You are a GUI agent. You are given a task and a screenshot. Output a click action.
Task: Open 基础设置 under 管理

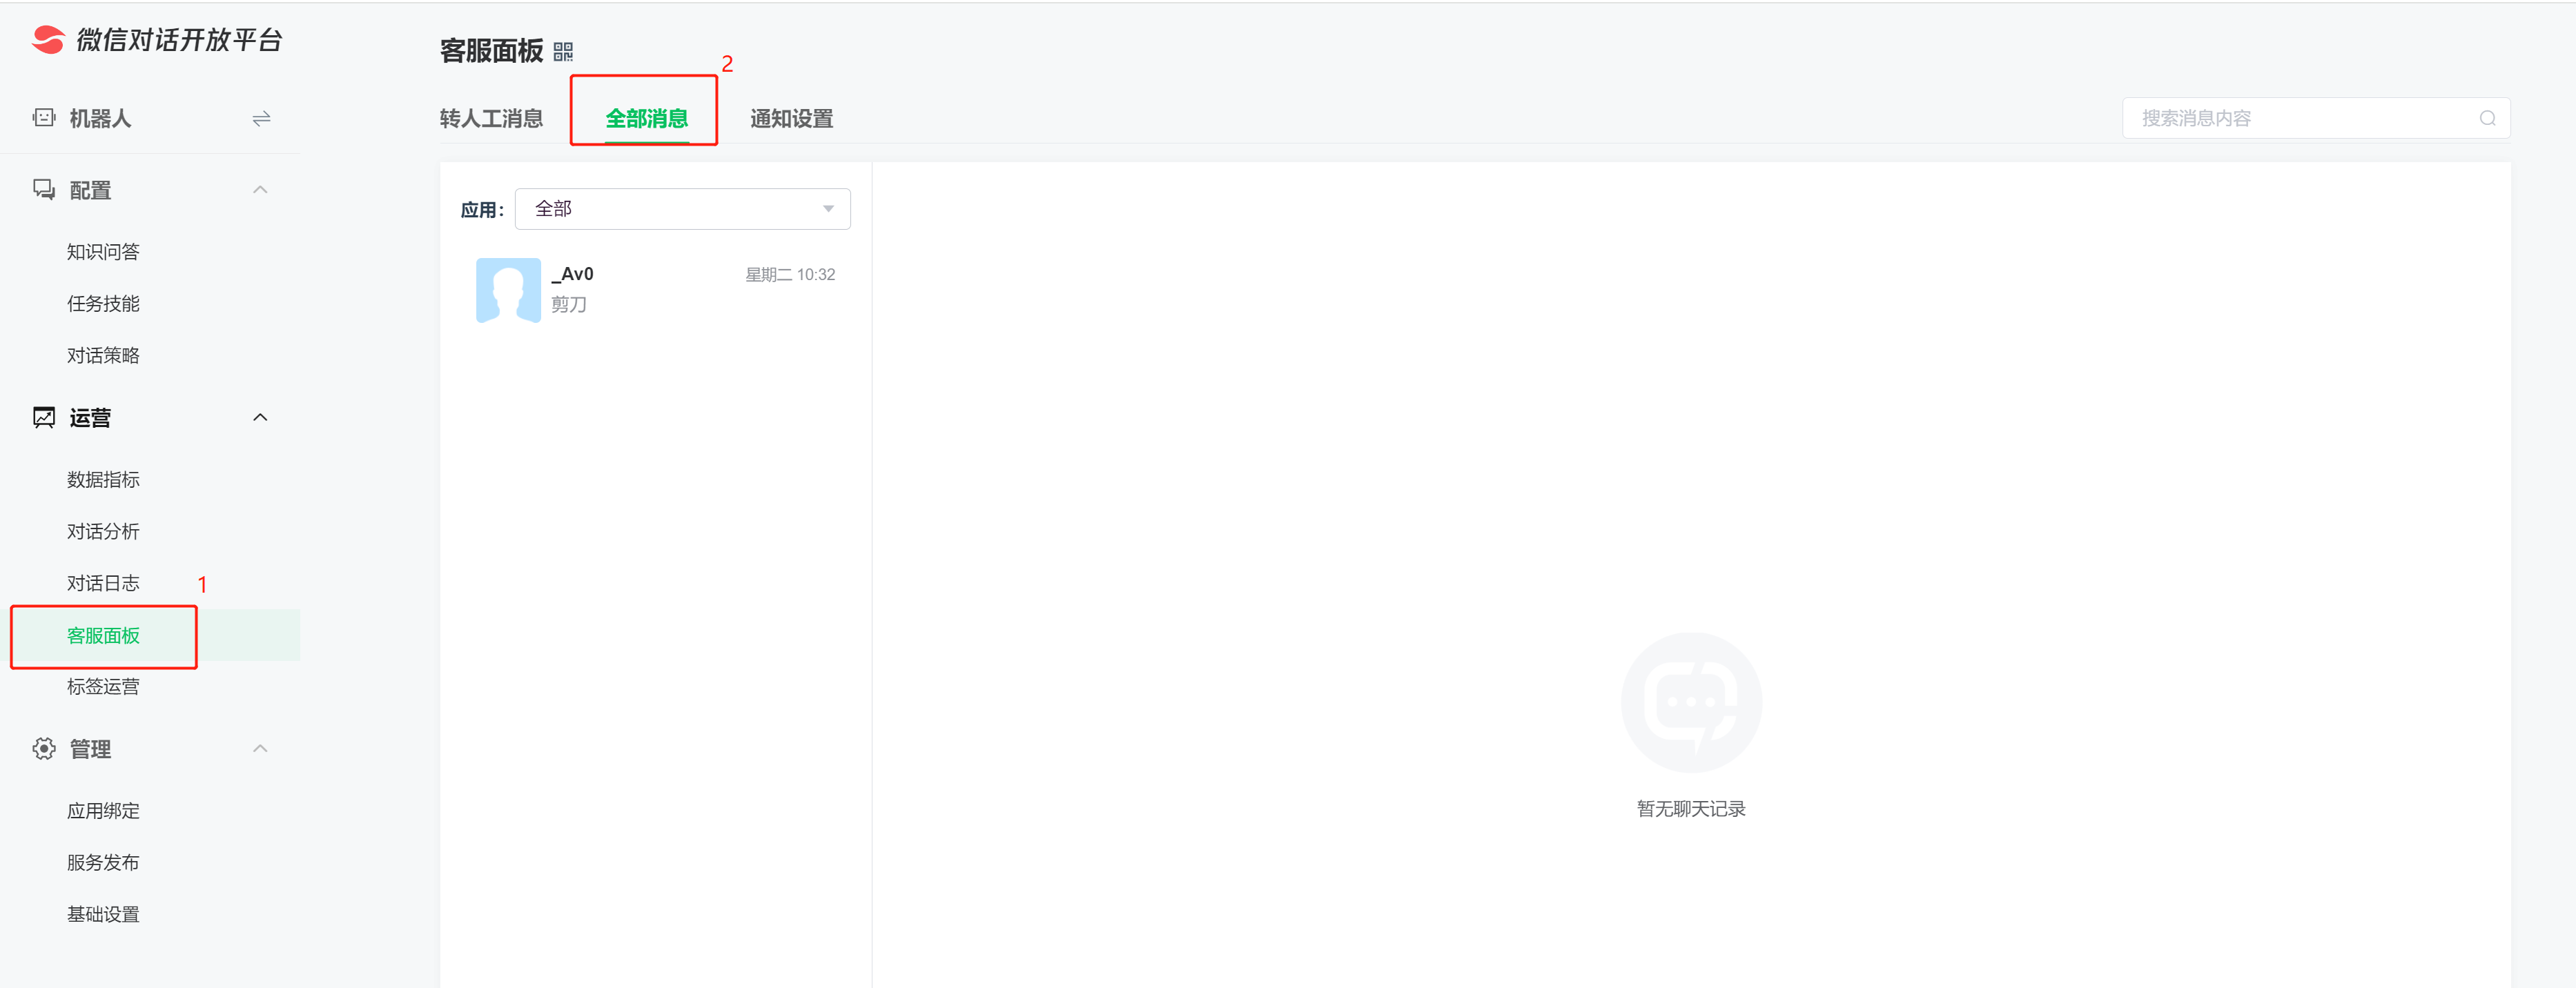tap(103, 915)
